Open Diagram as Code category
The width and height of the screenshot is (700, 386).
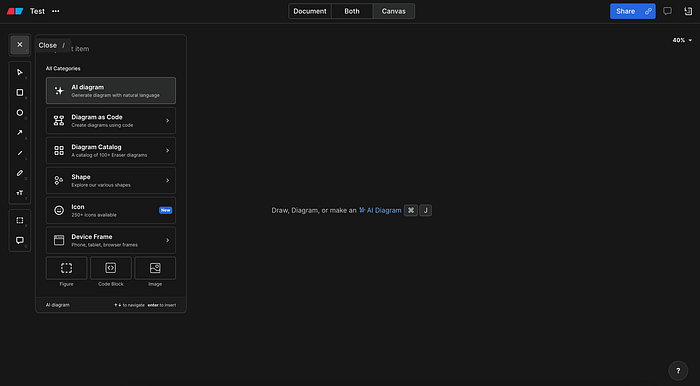(x=111, y=120)
